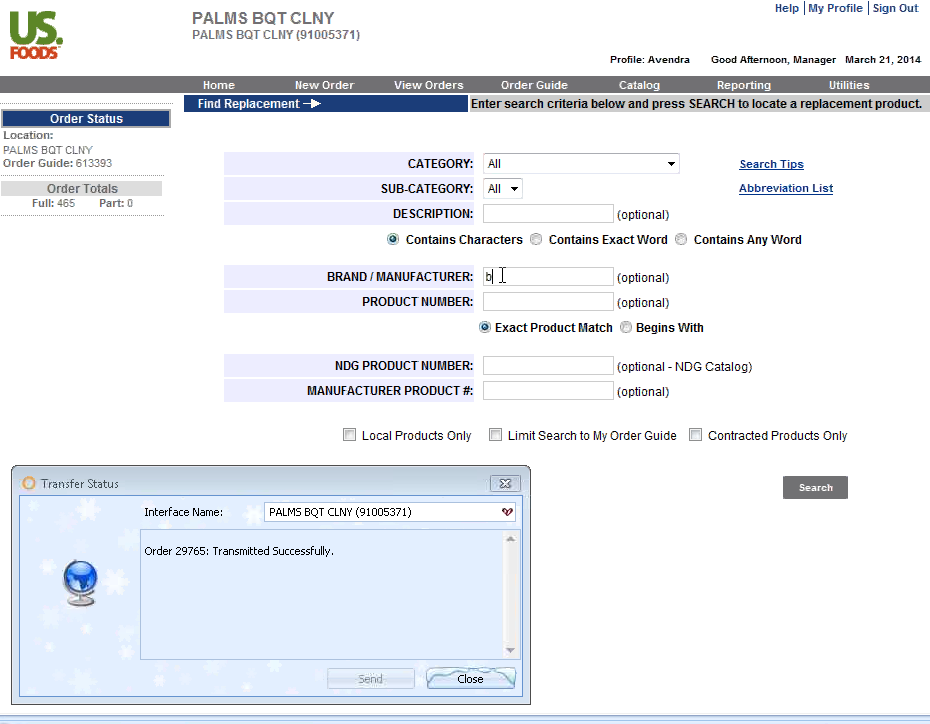
Task: Click the Order Status header
Action: click(x=86, y=119)
